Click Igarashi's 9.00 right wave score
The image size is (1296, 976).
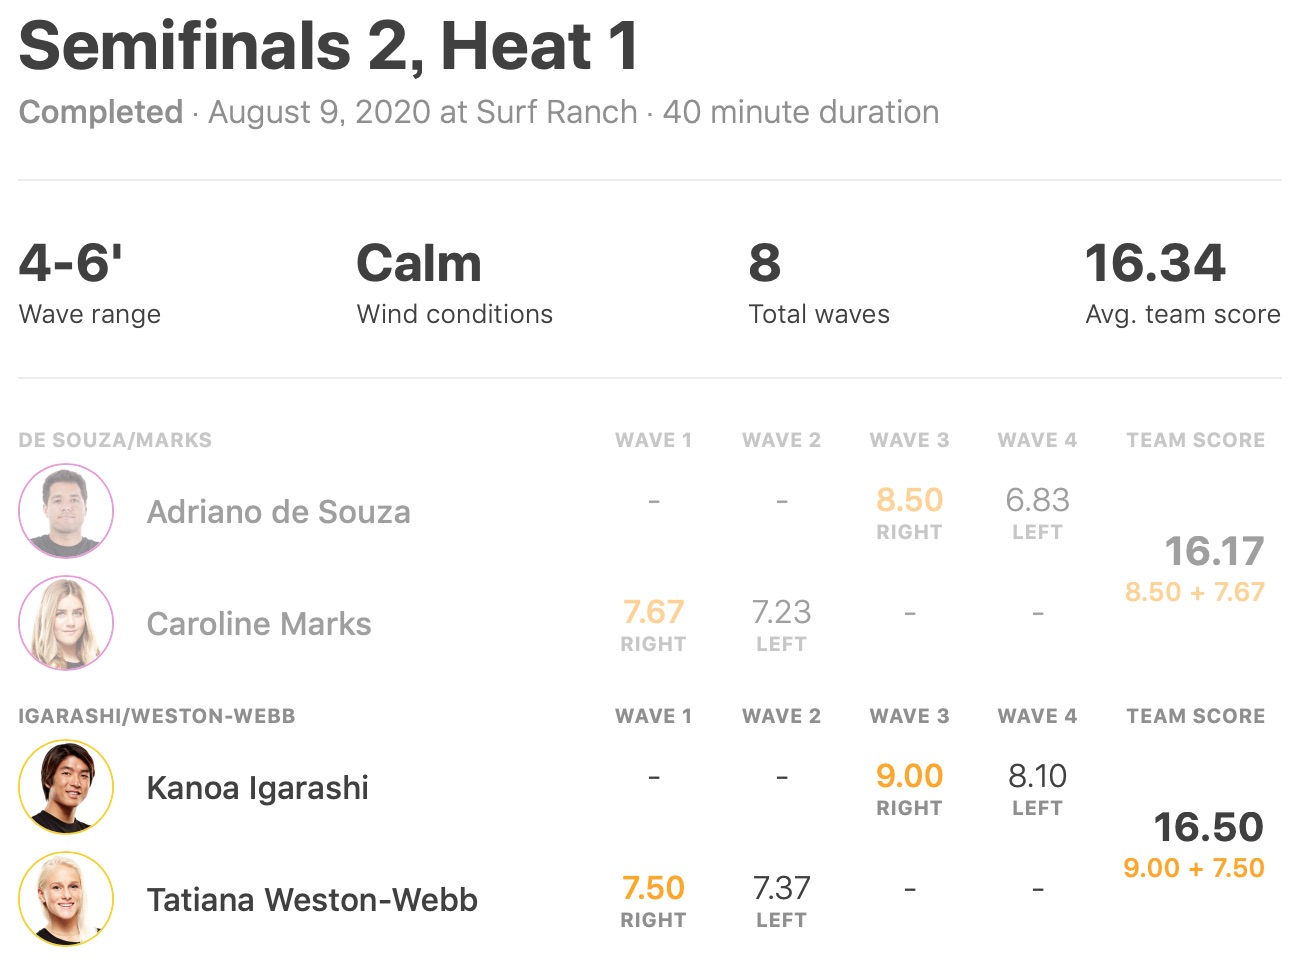909,776
